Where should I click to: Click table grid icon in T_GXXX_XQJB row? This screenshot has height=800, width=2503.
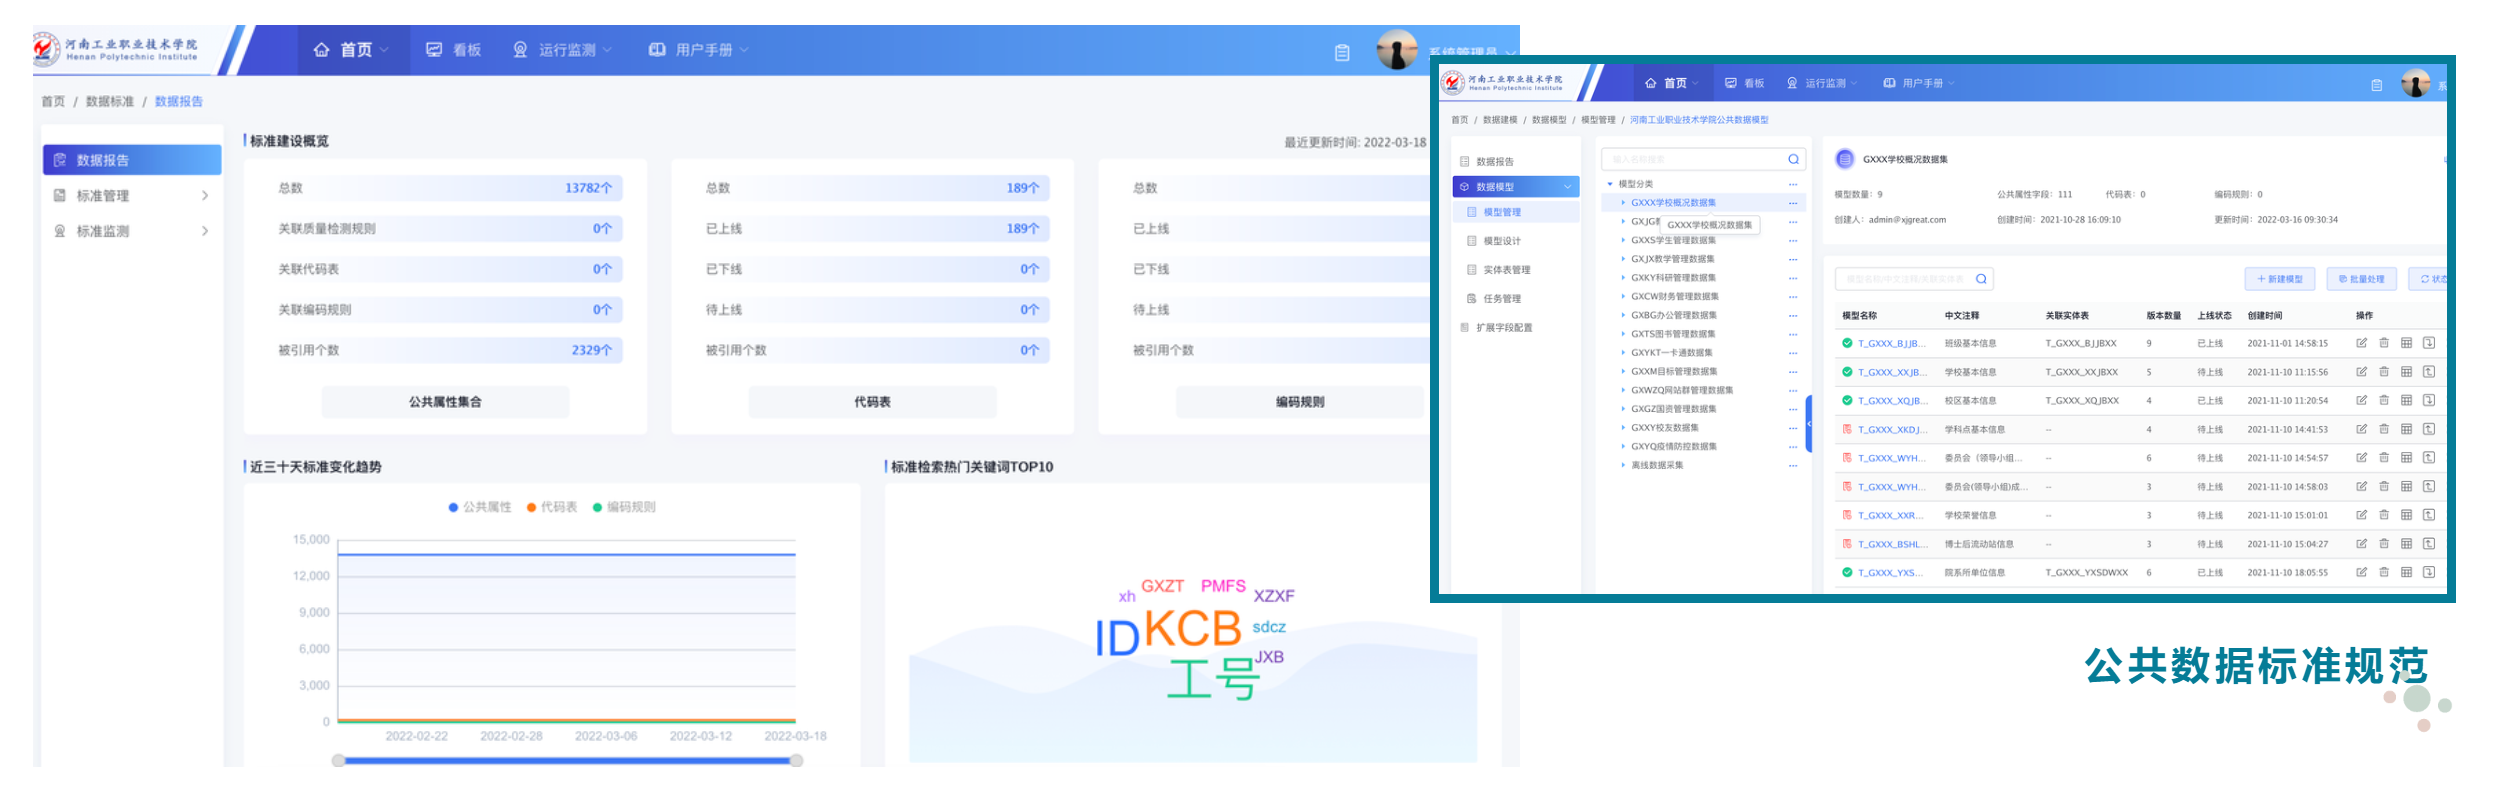tap(2406, 401)
